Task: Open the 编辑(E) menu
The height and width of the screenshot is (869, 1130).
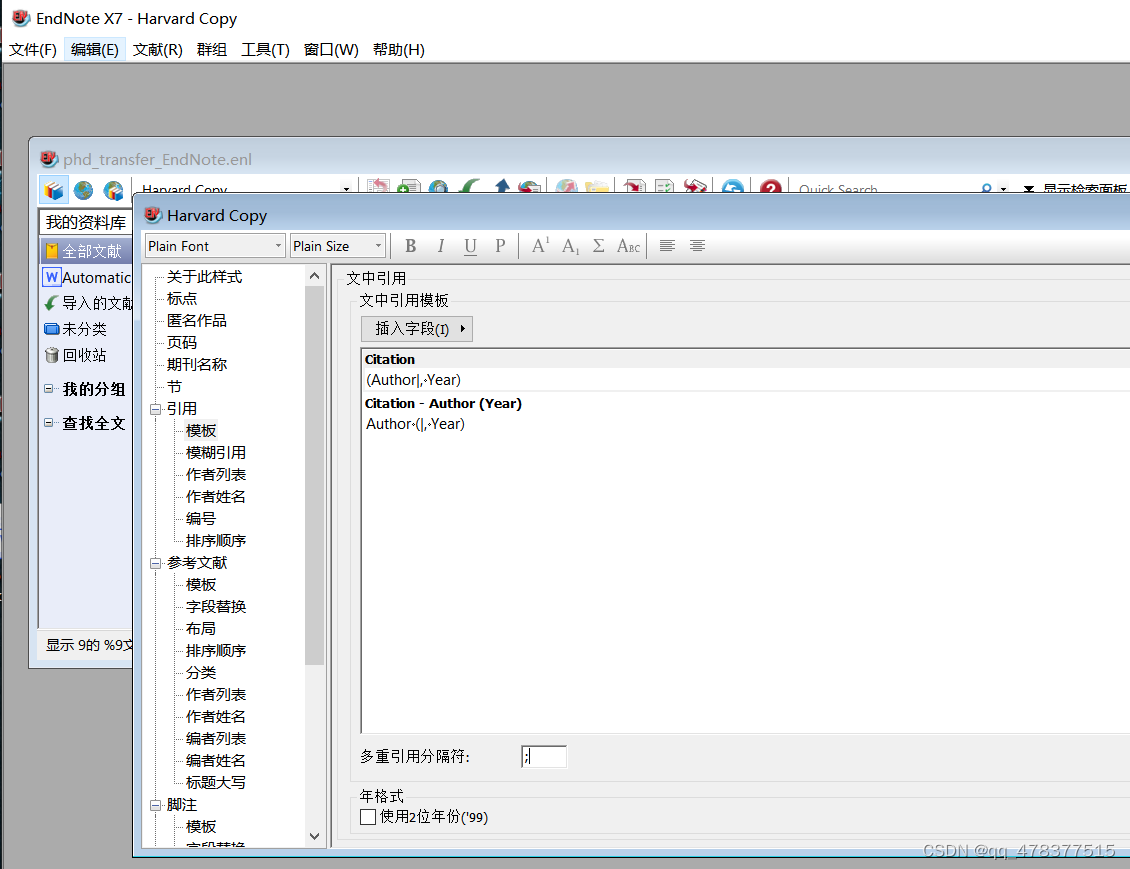Action: [x=95, y=50]
